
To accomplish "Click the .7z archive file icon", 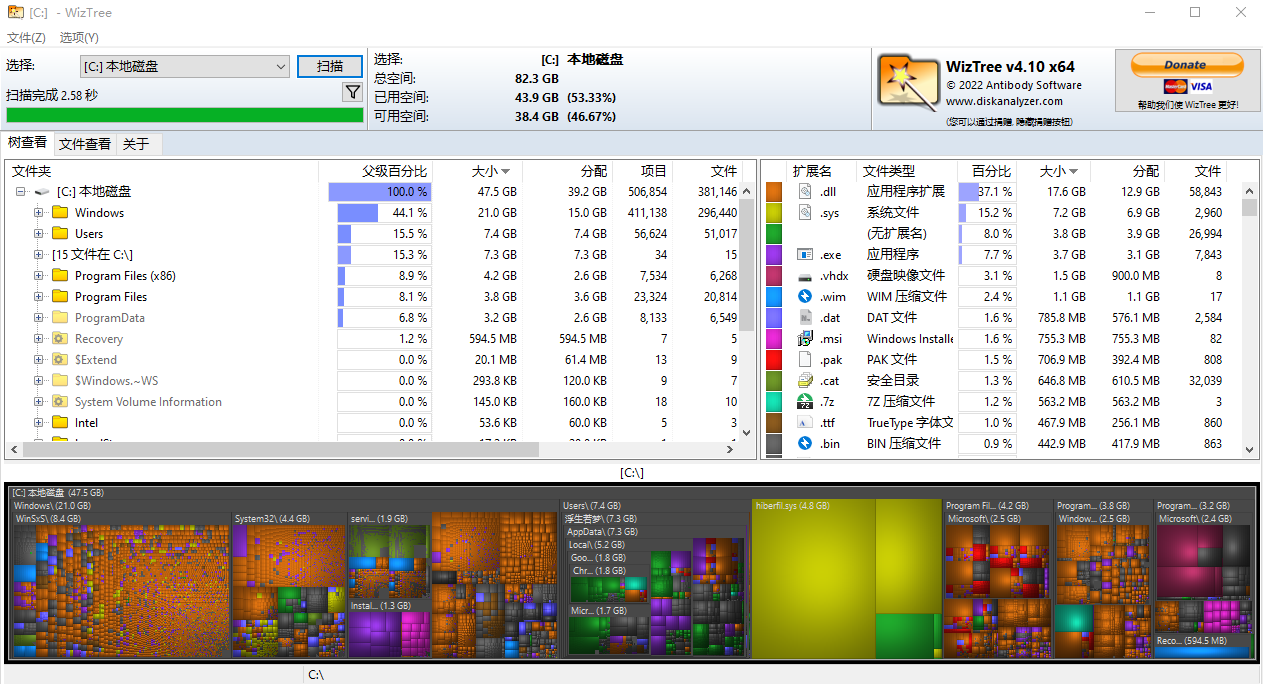I will point(803,403).
